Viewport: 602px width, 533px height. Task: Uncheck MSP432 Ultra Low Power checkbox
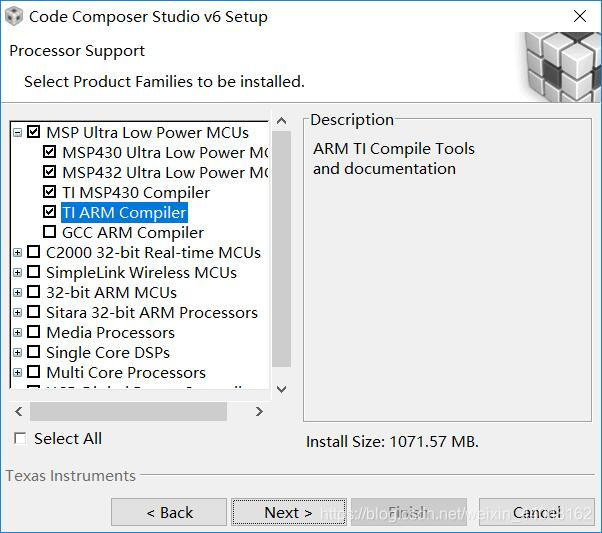coord(50,172)
